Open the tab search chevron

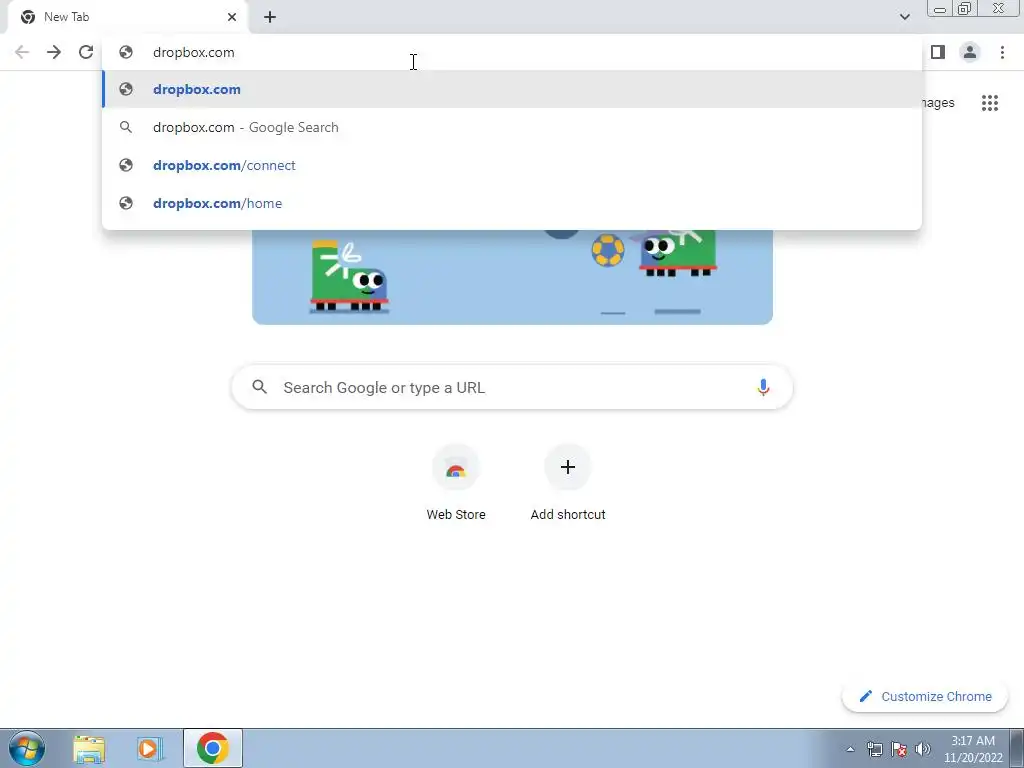point(904,17)
